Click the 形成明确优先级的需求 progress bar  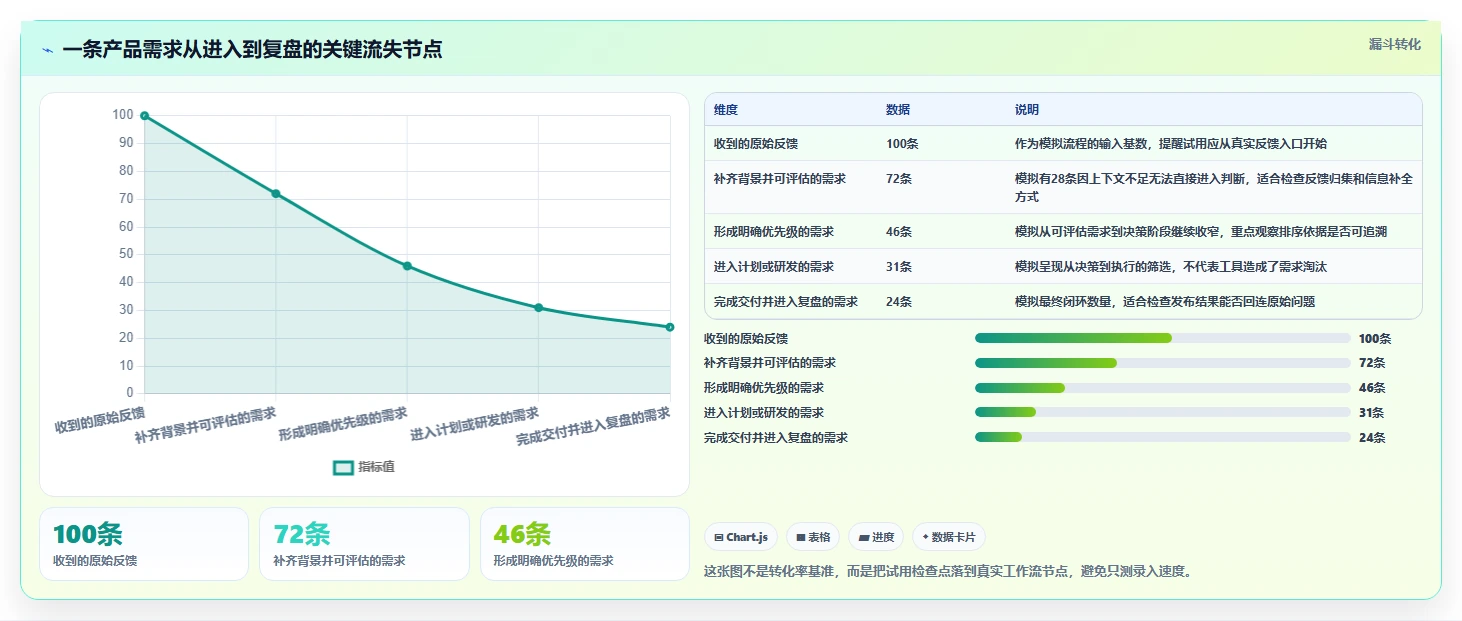1163,388
